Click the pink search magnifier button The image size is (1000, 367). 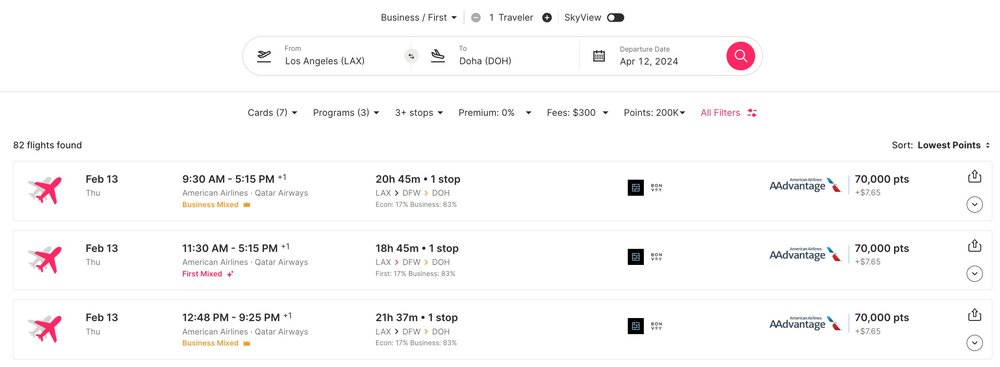click(740, 56)
